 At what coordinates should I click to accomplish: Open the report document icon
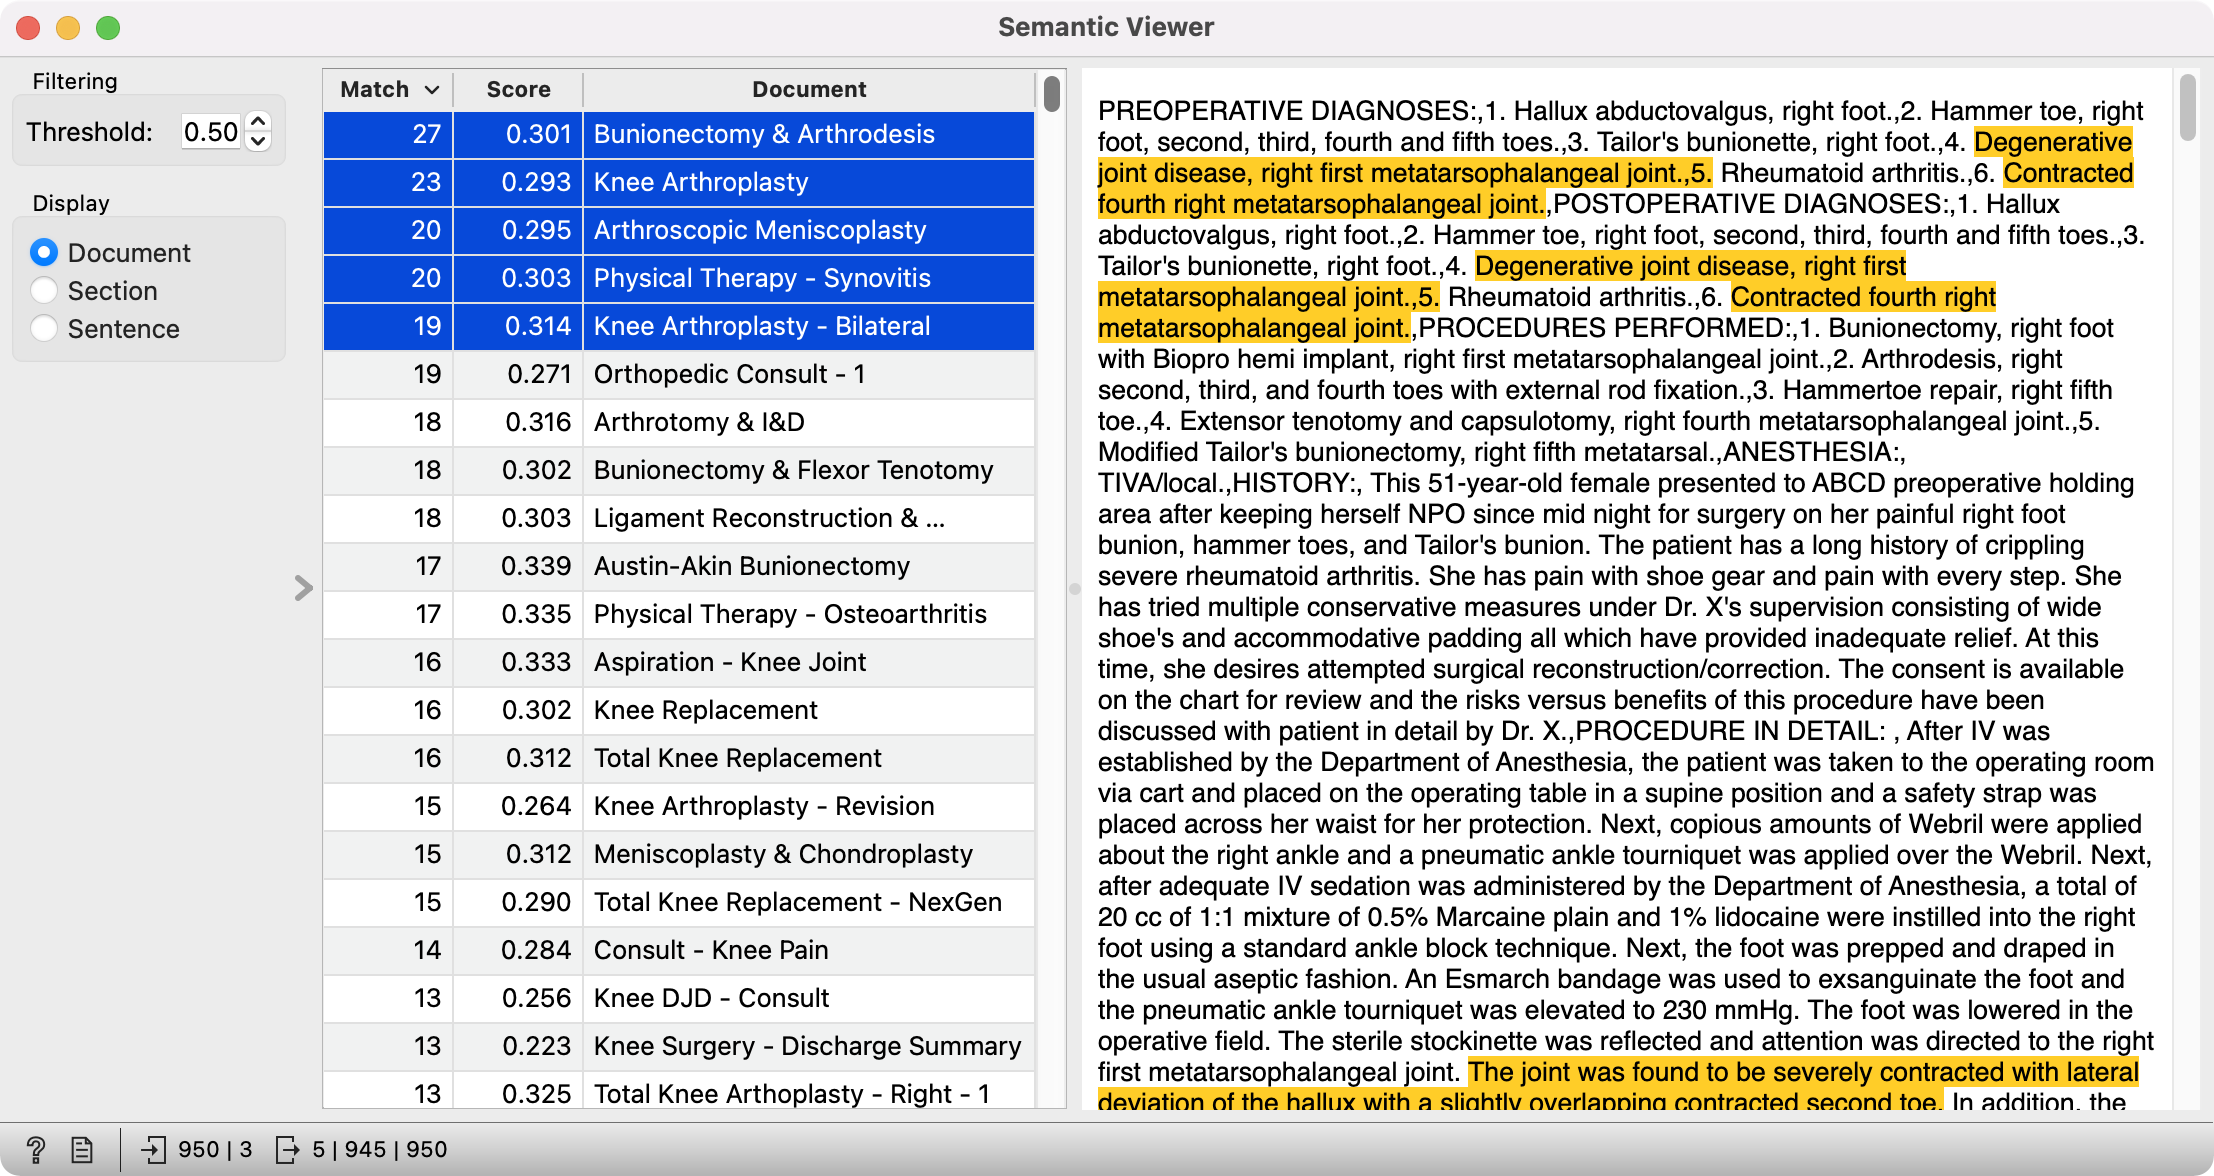click(x=82, y=1150)
